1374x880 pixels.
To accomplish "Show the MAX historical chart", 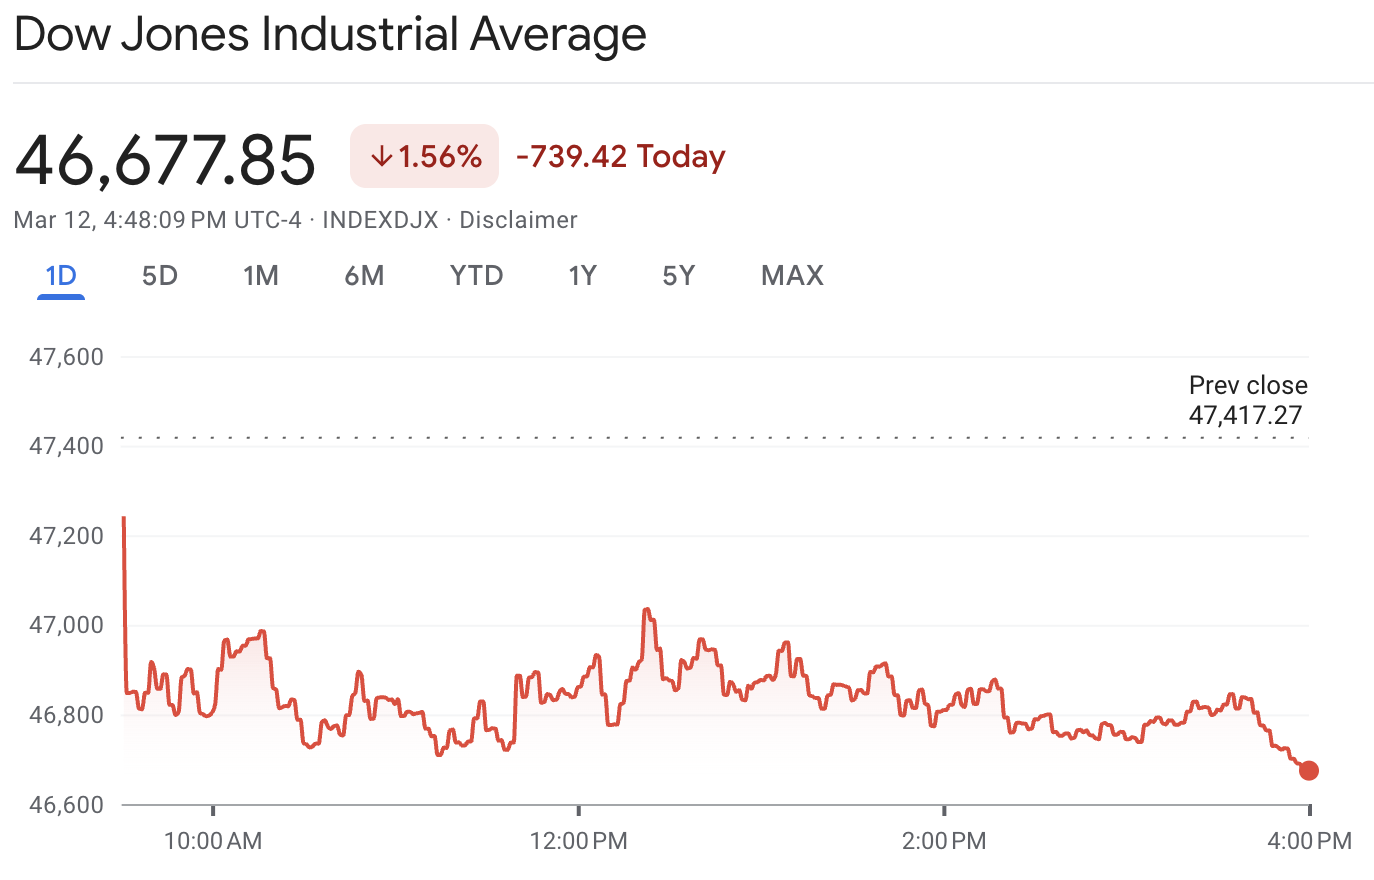I will click(x=791, y=275).
